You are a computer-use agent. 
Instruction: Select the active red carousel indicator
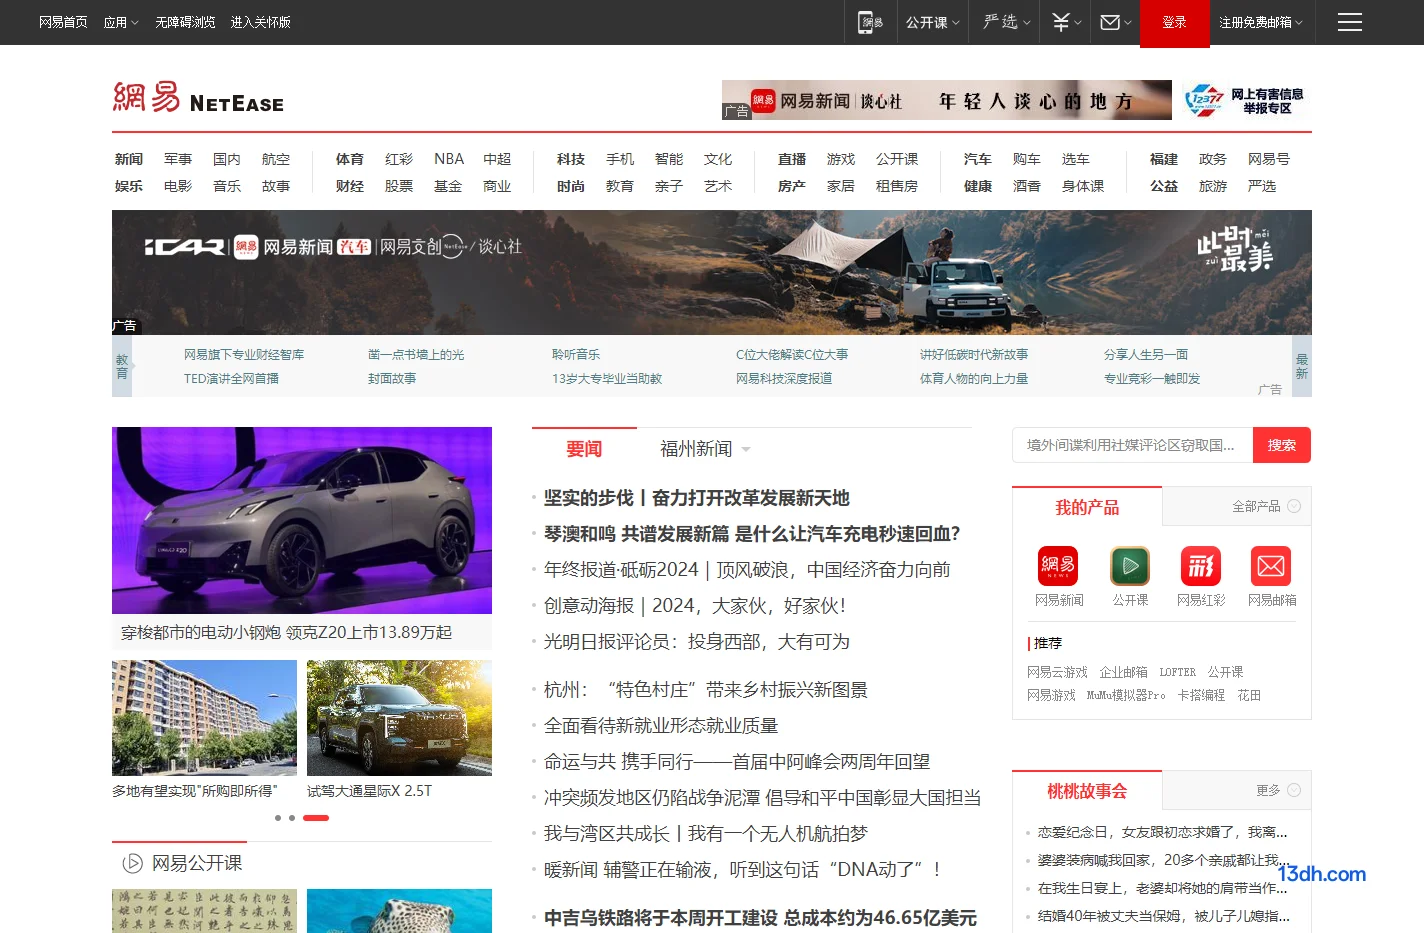point(316,818)
